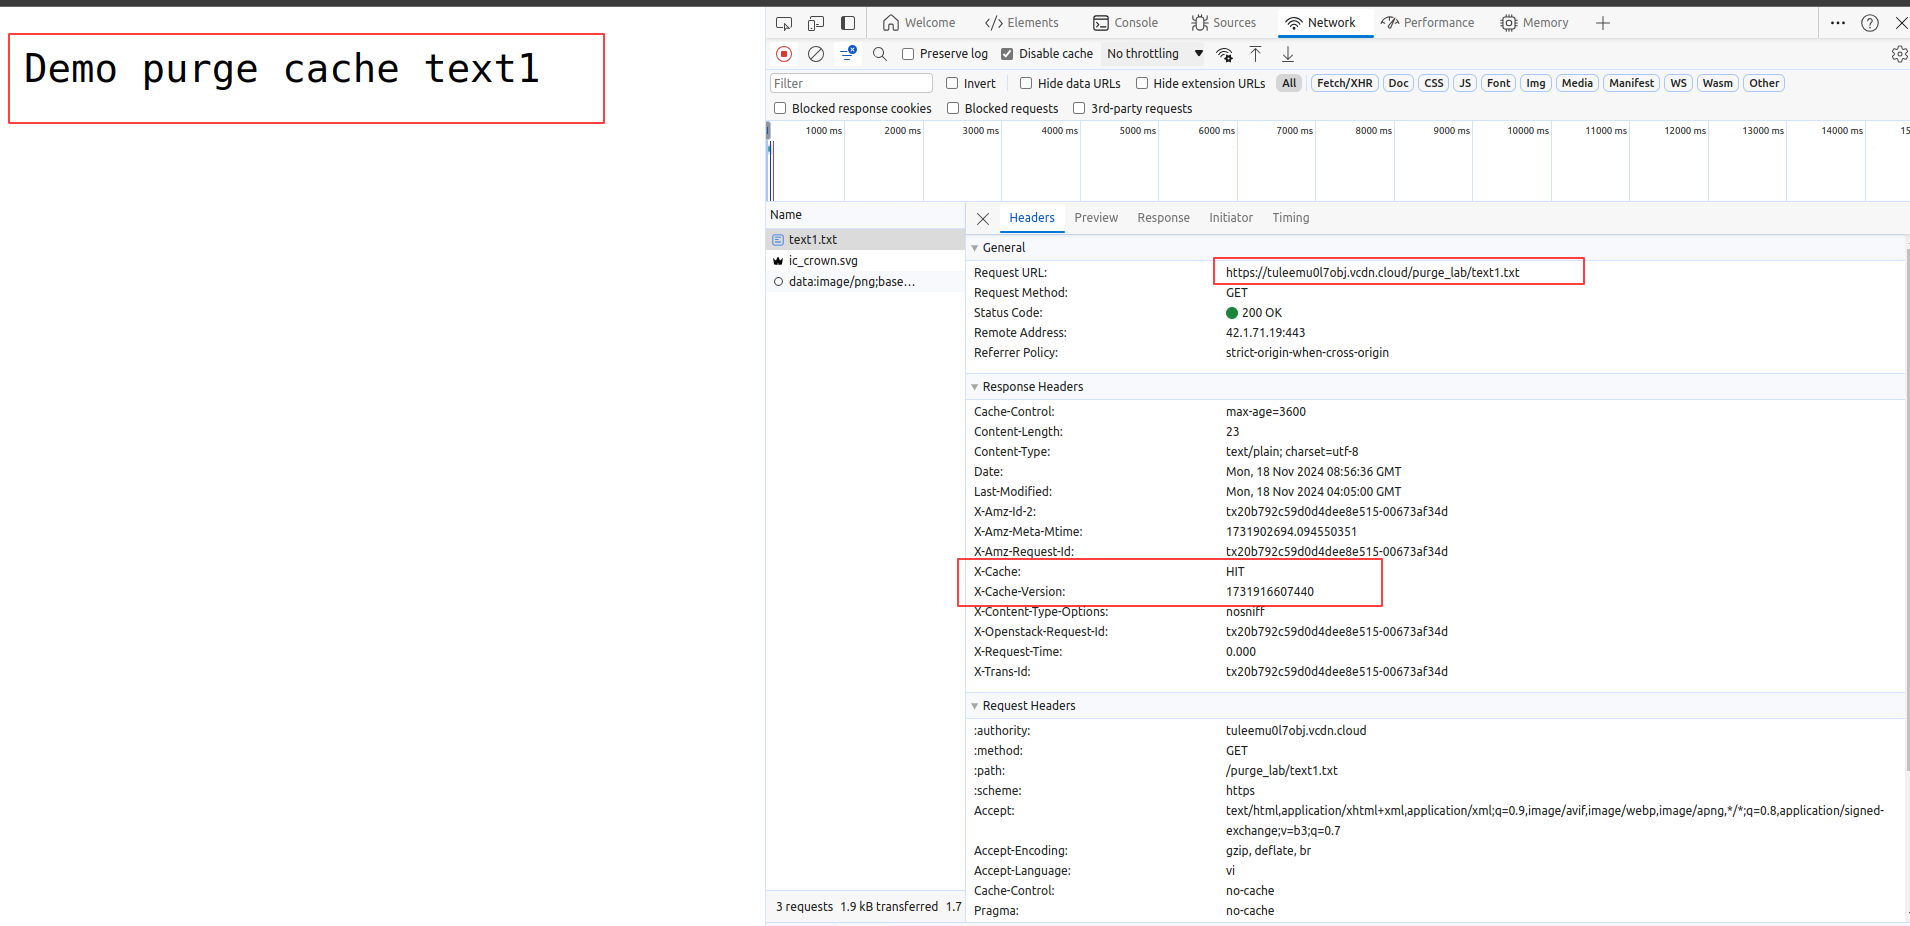
Task: Collapse the General section
Action: [975, 248]
